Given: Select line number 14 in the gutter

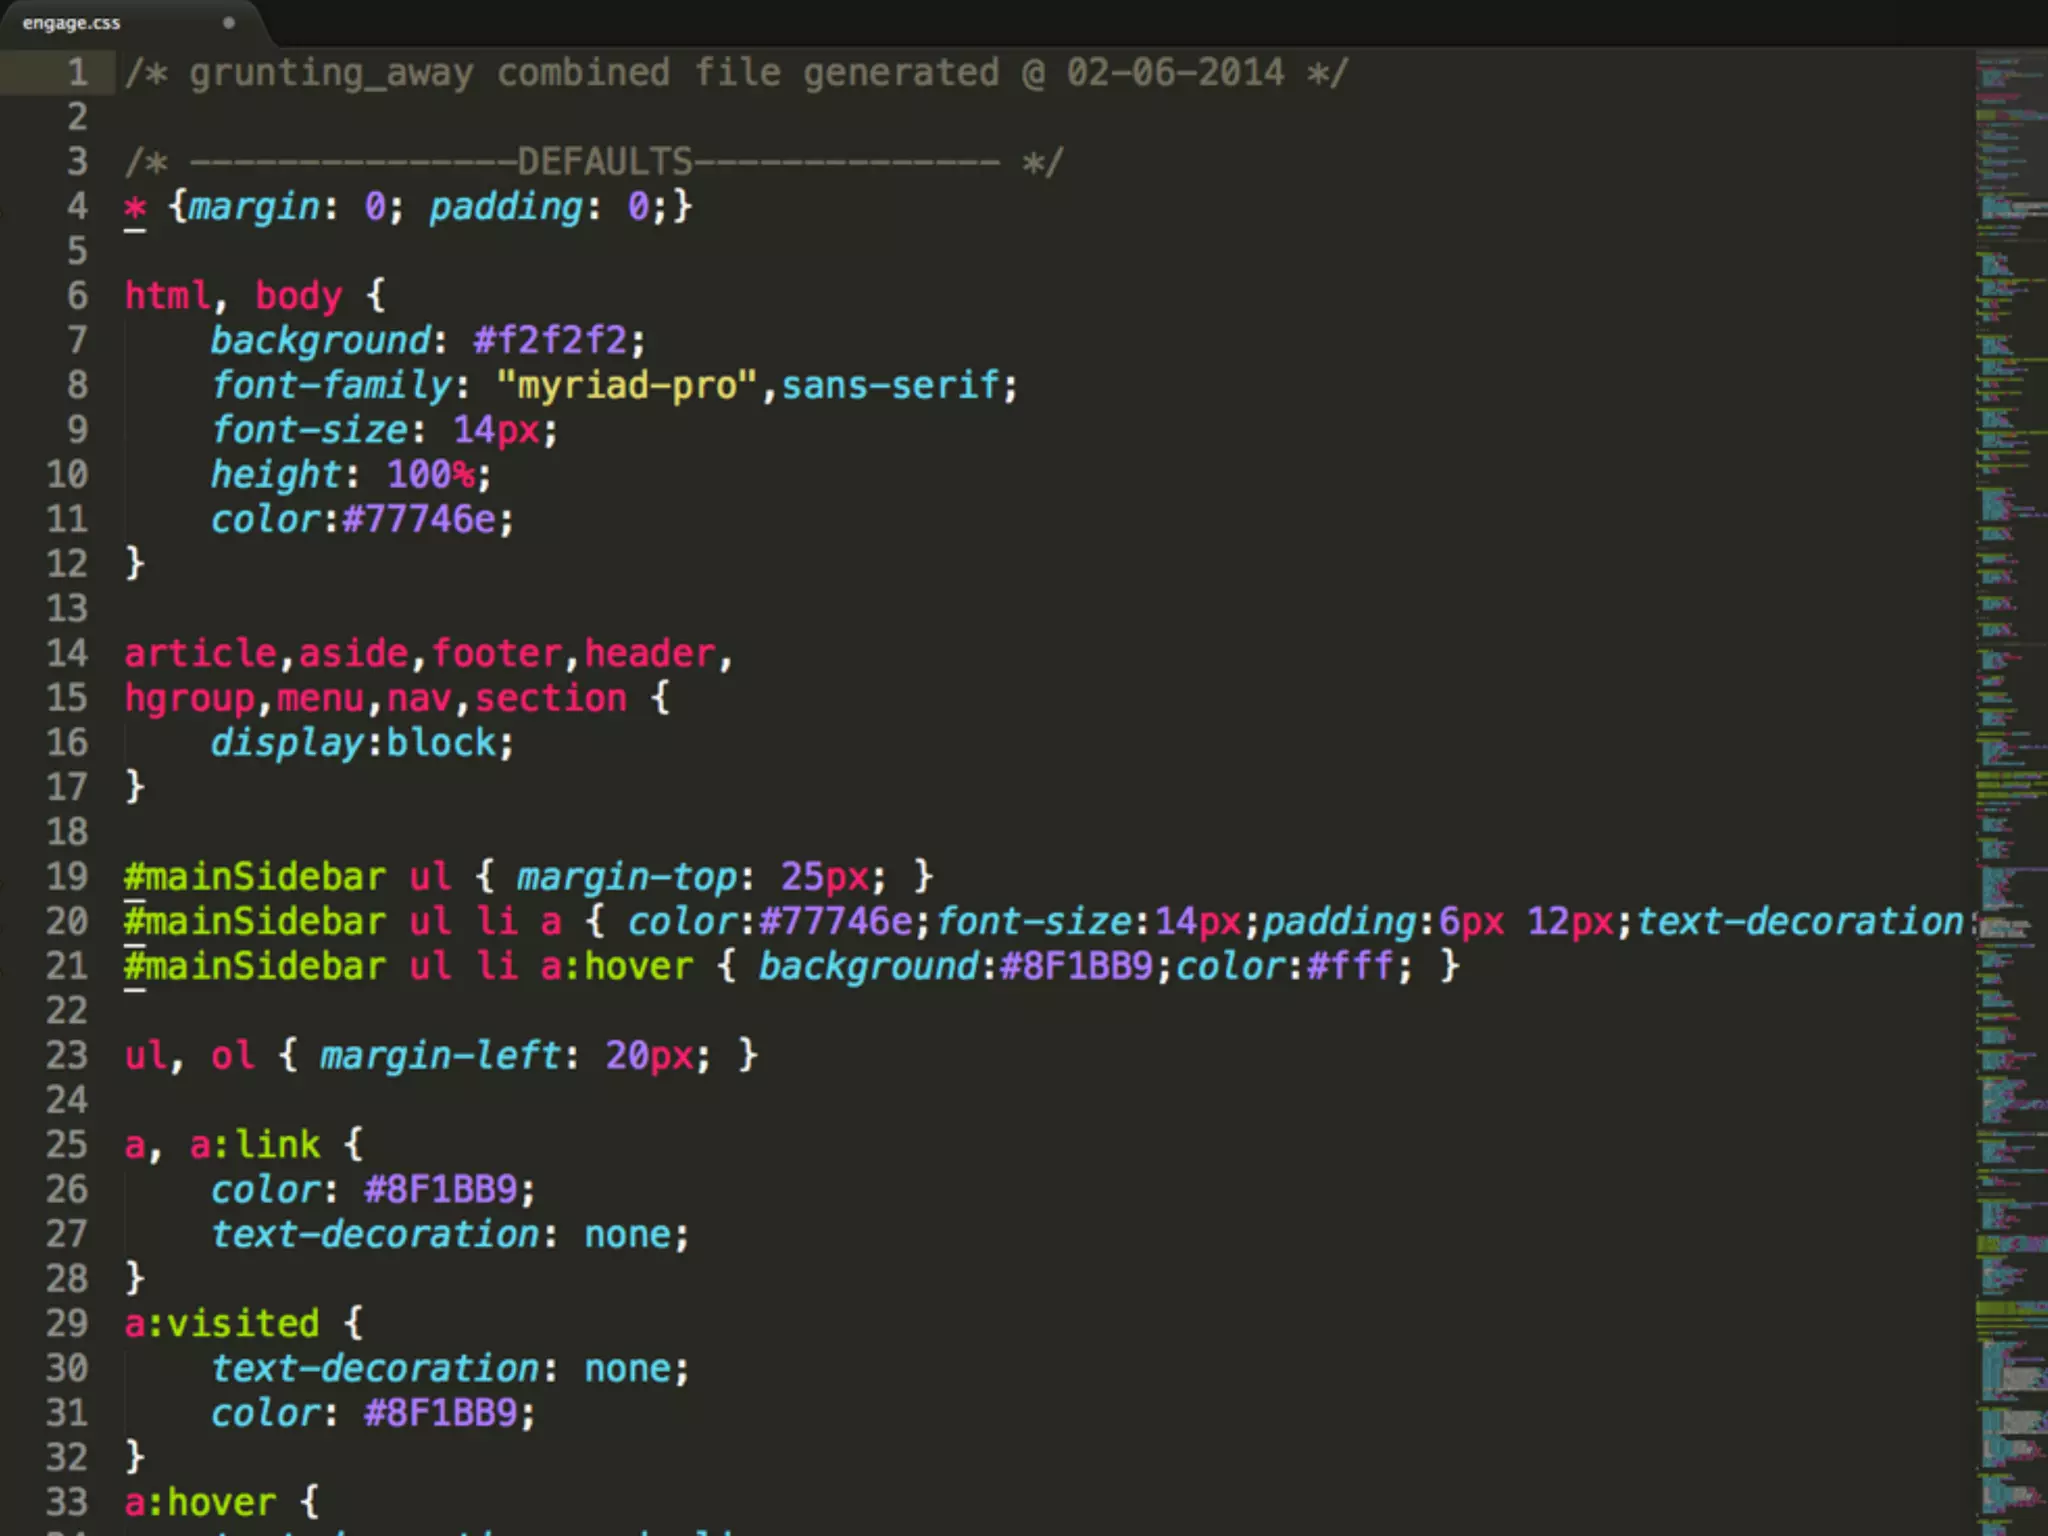Looking at the screenshot, I should point(67,653).
